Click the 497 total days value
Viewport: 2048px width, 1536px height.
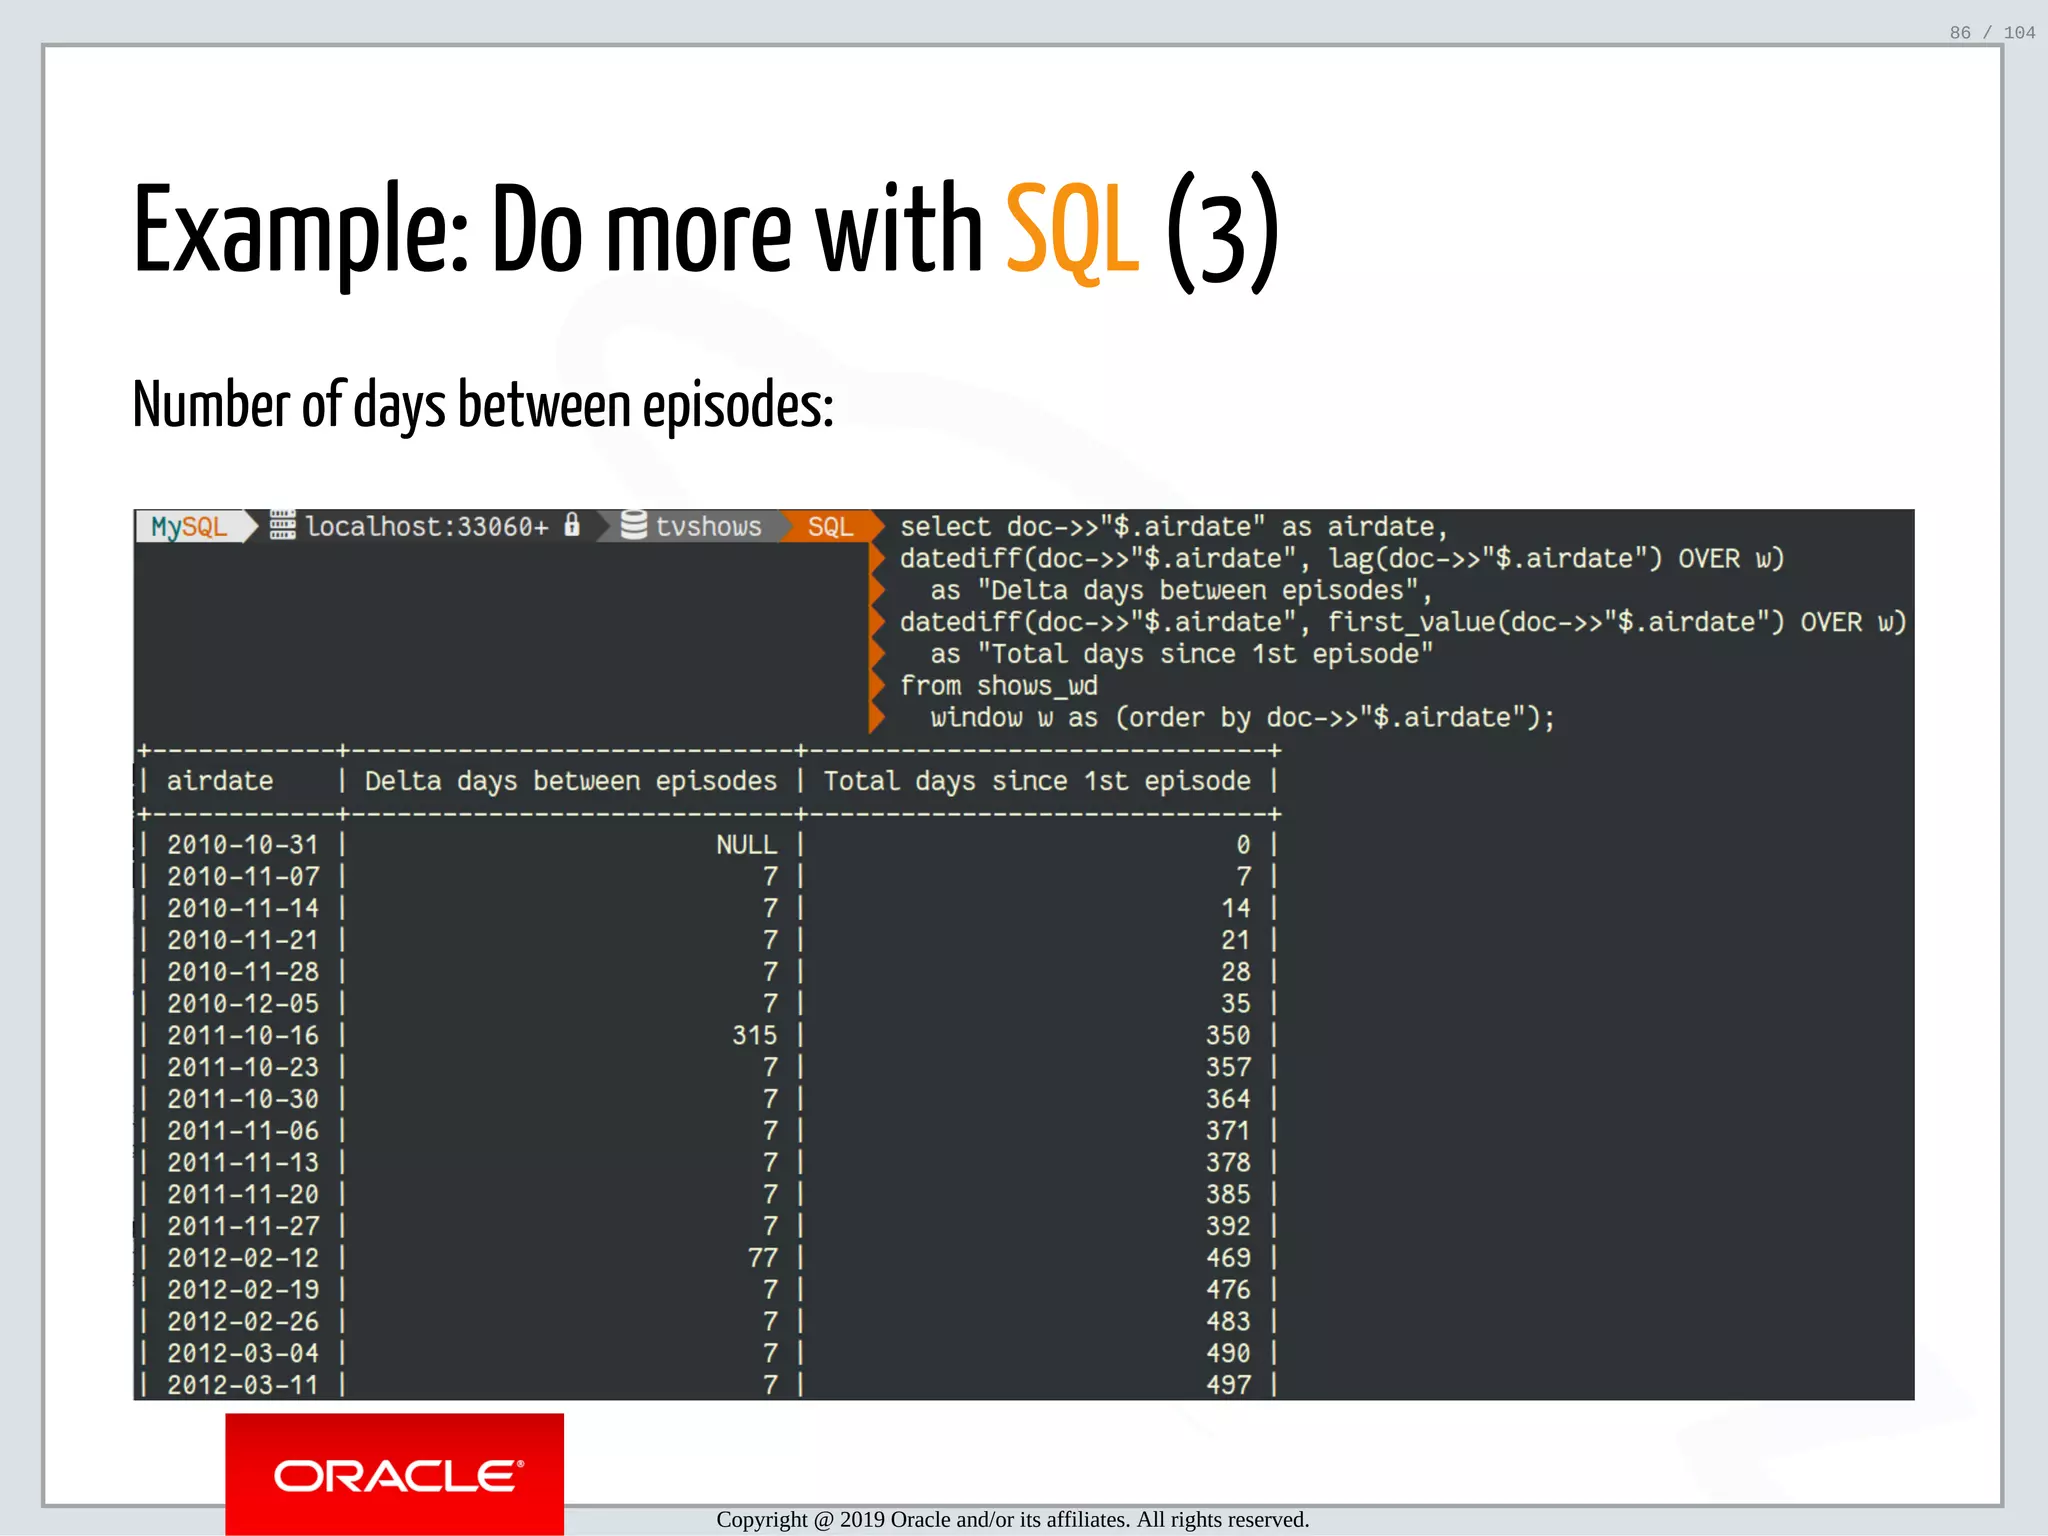[1228, 1385]
